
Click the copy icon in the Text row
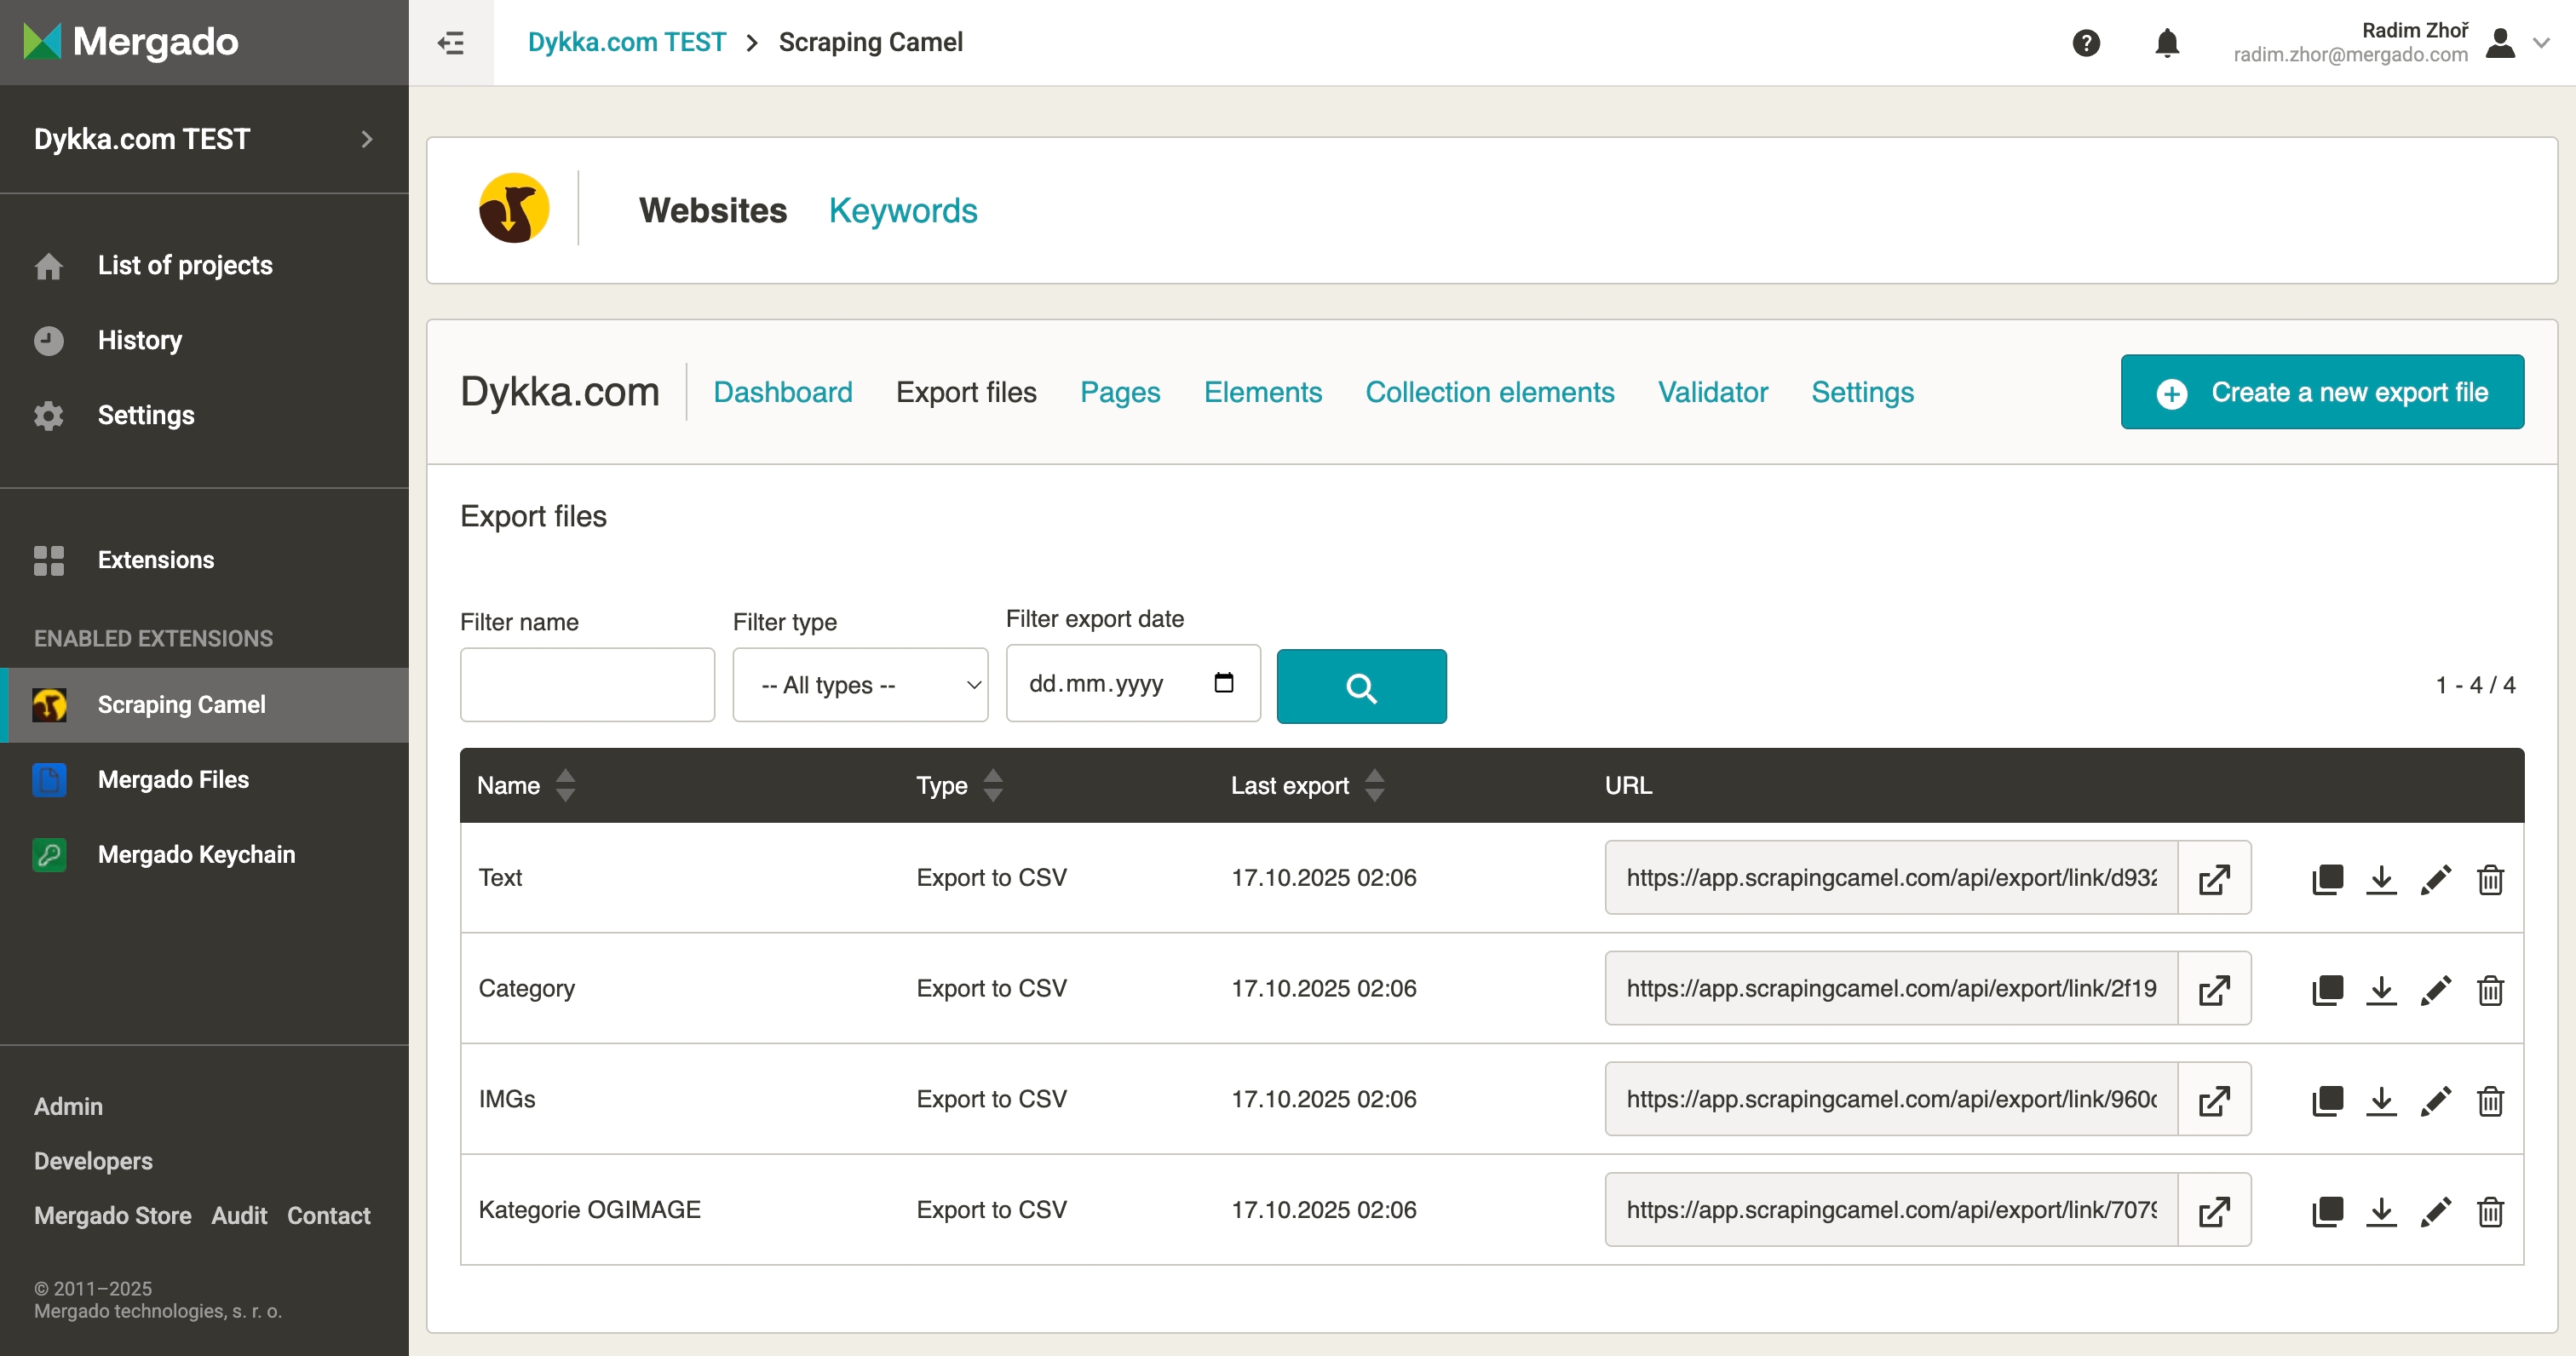point(2327,879)
